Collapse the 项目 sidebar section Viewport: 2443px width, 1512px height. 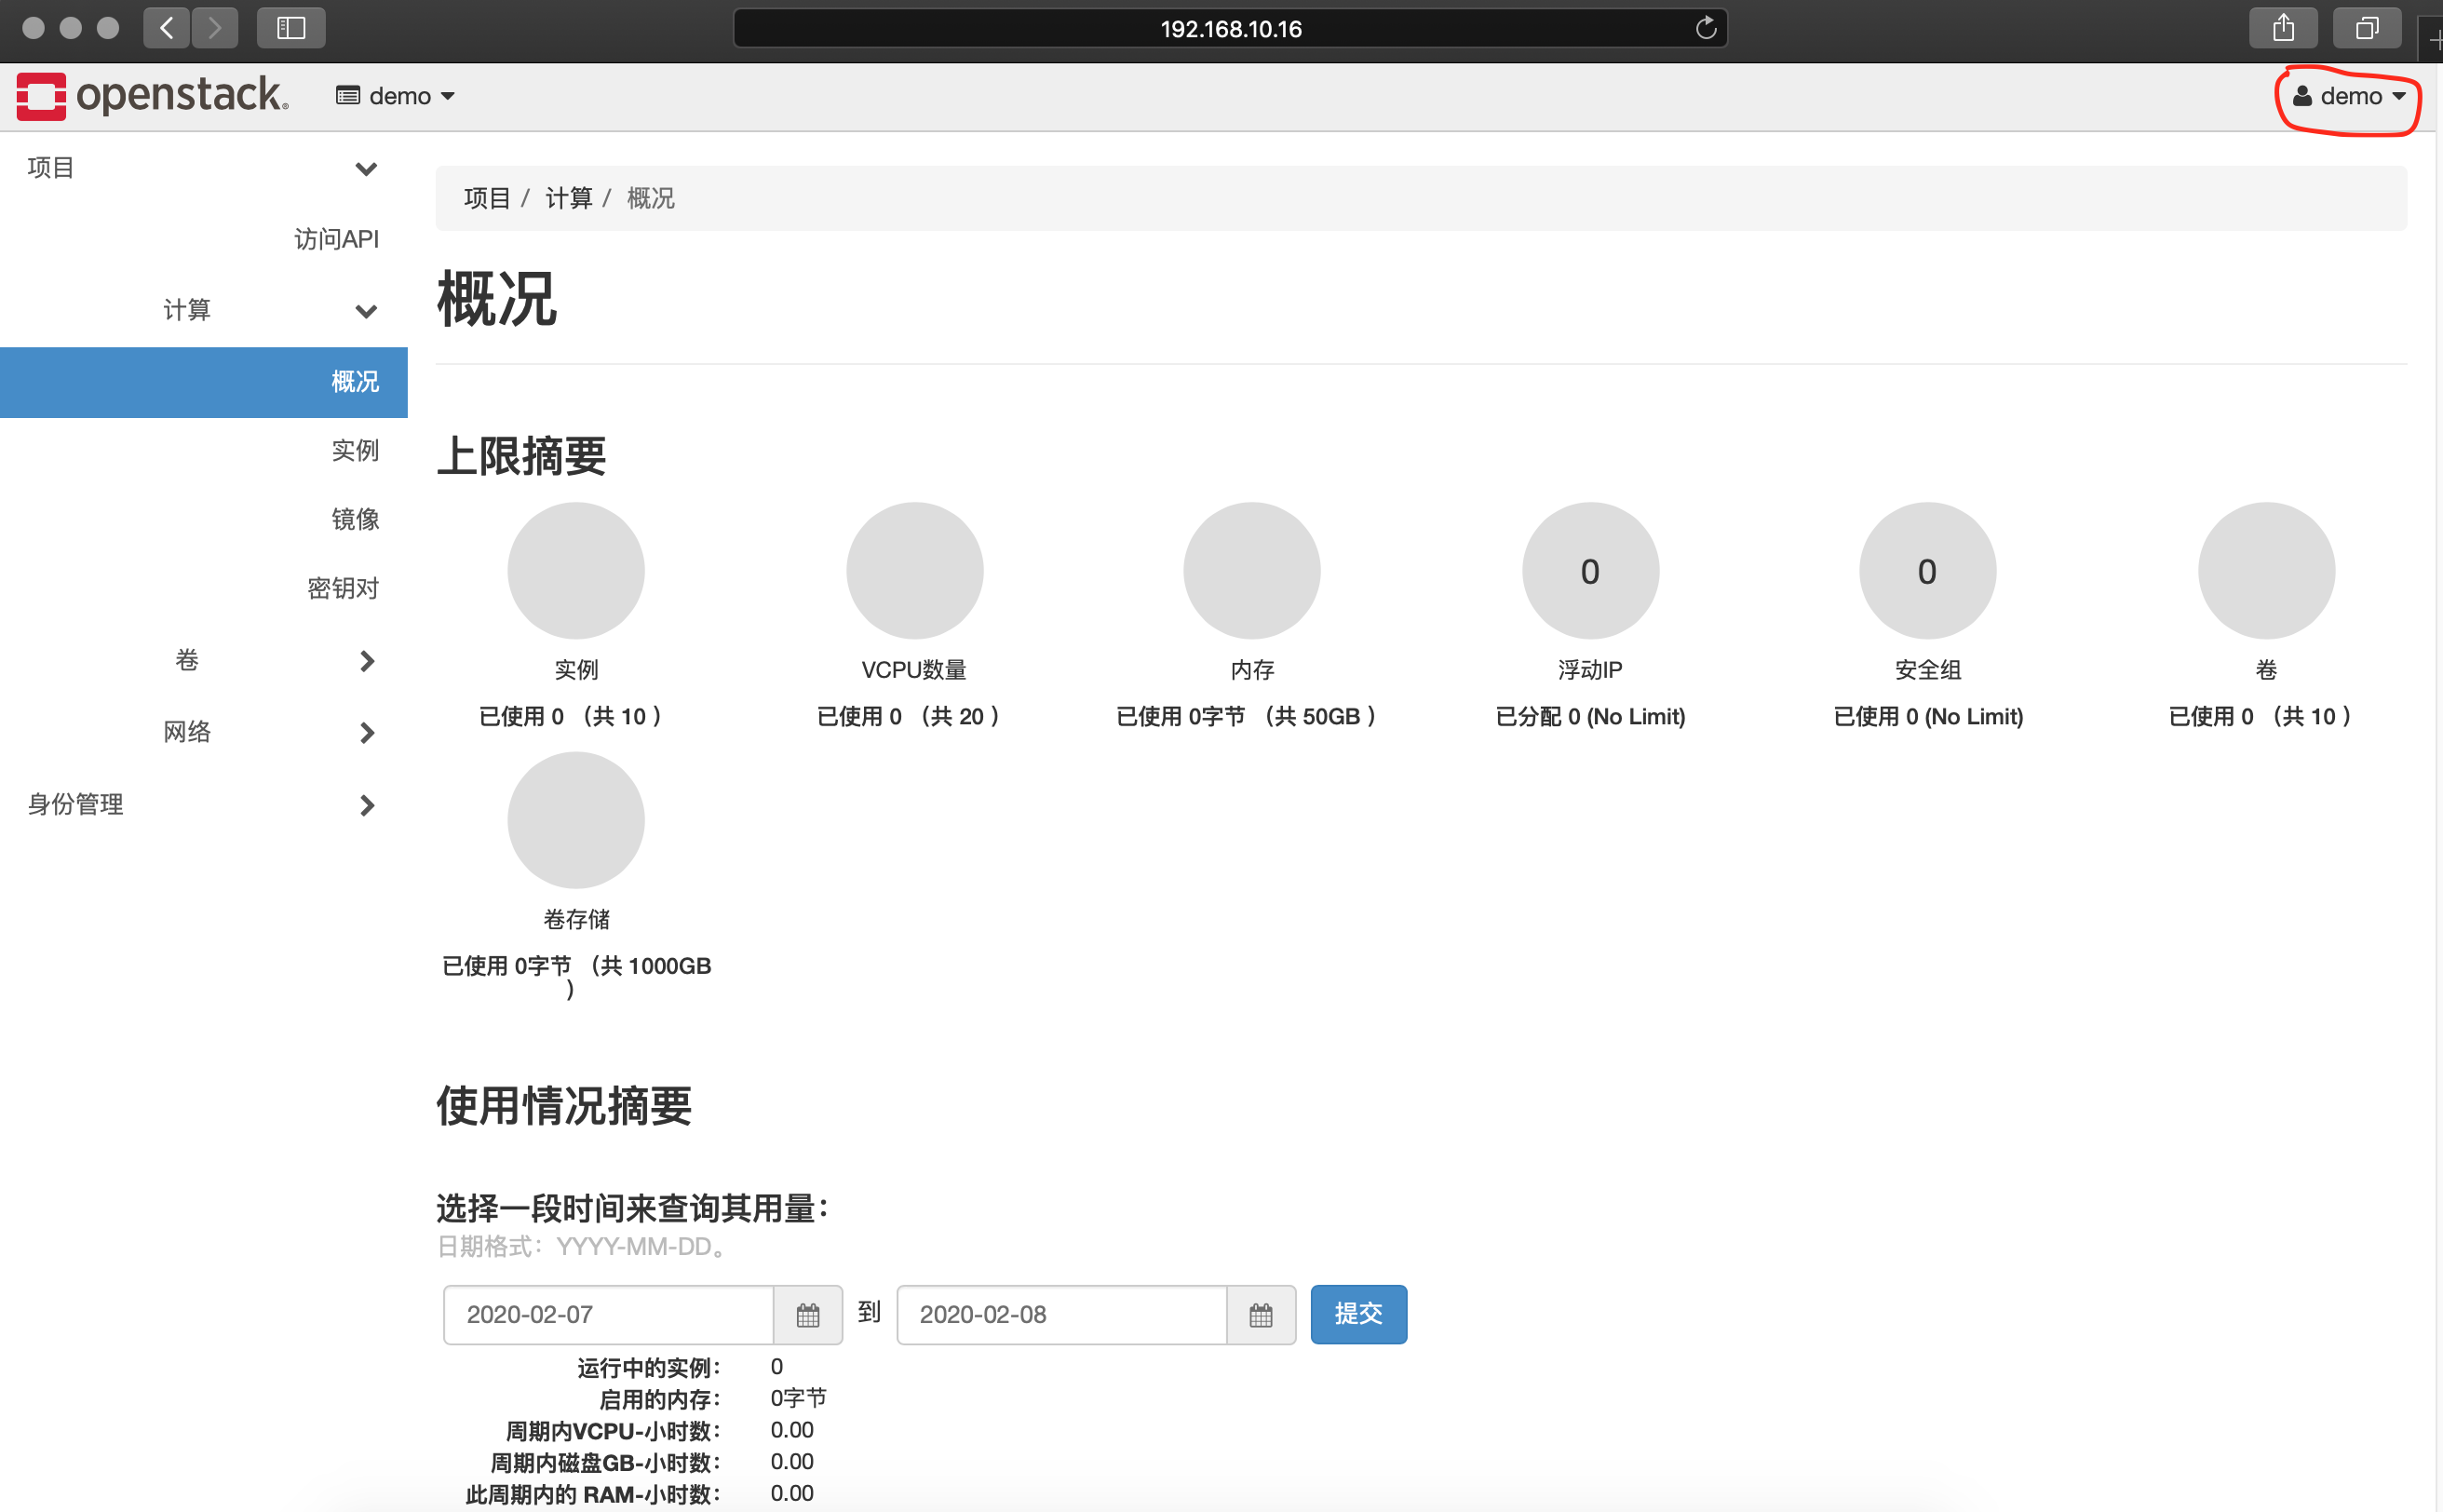coord(203,168)
